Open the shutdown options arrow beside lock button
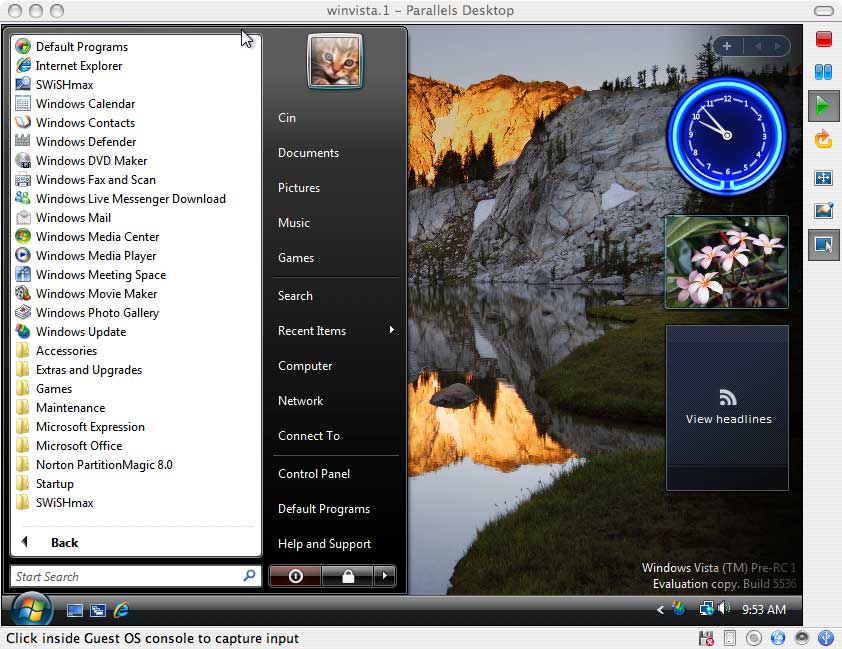842x649 pixels. (384, 576)
